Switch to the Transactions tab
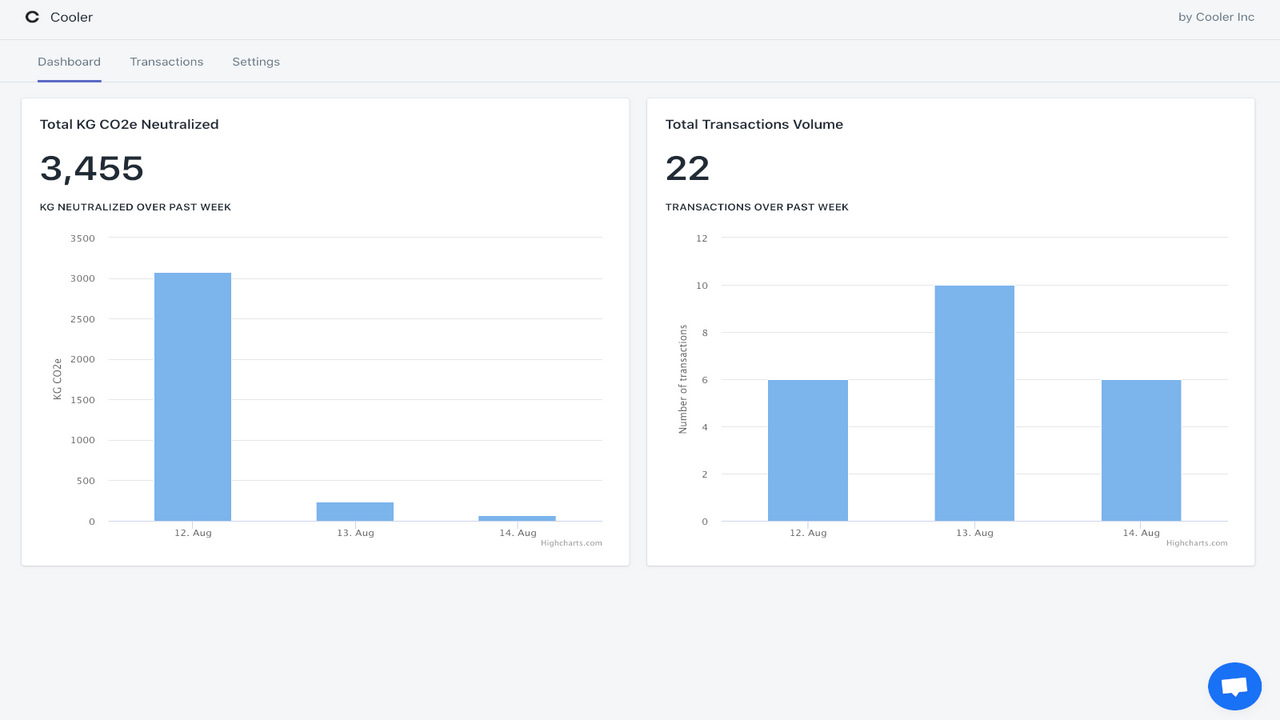The height and width of the screenshot is (720, 1280). 166,61
